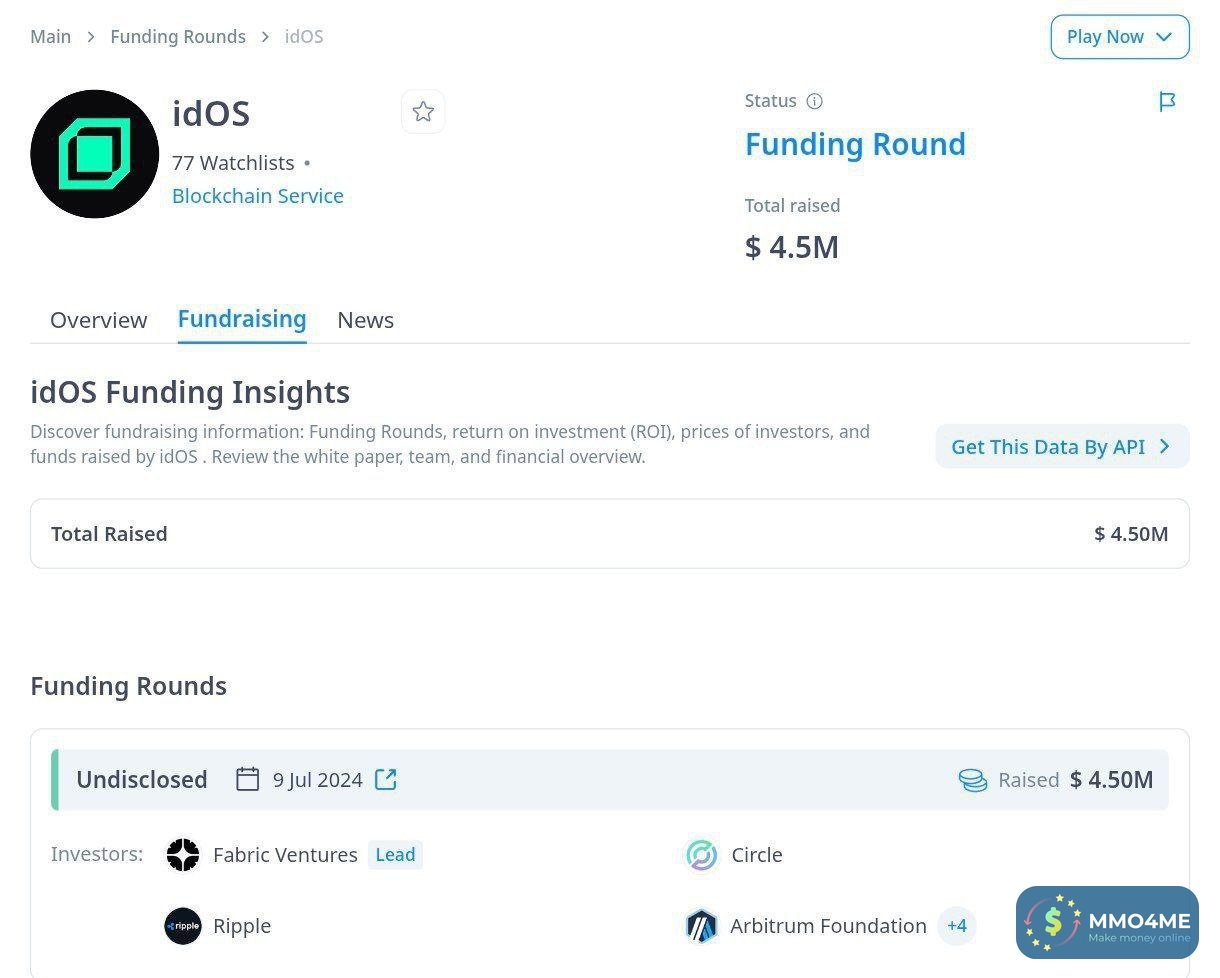The width and height of the screenshot is (1220, 978).
Task: Click the calendar icon in the funding round
Action: (247, 779)
